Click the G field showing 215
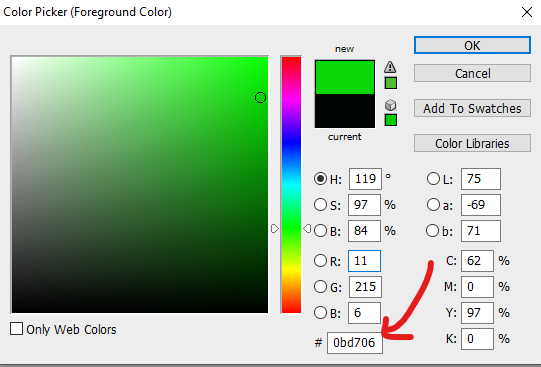The width and height of the screenshot is (541, 367). [x=365, y=287]
